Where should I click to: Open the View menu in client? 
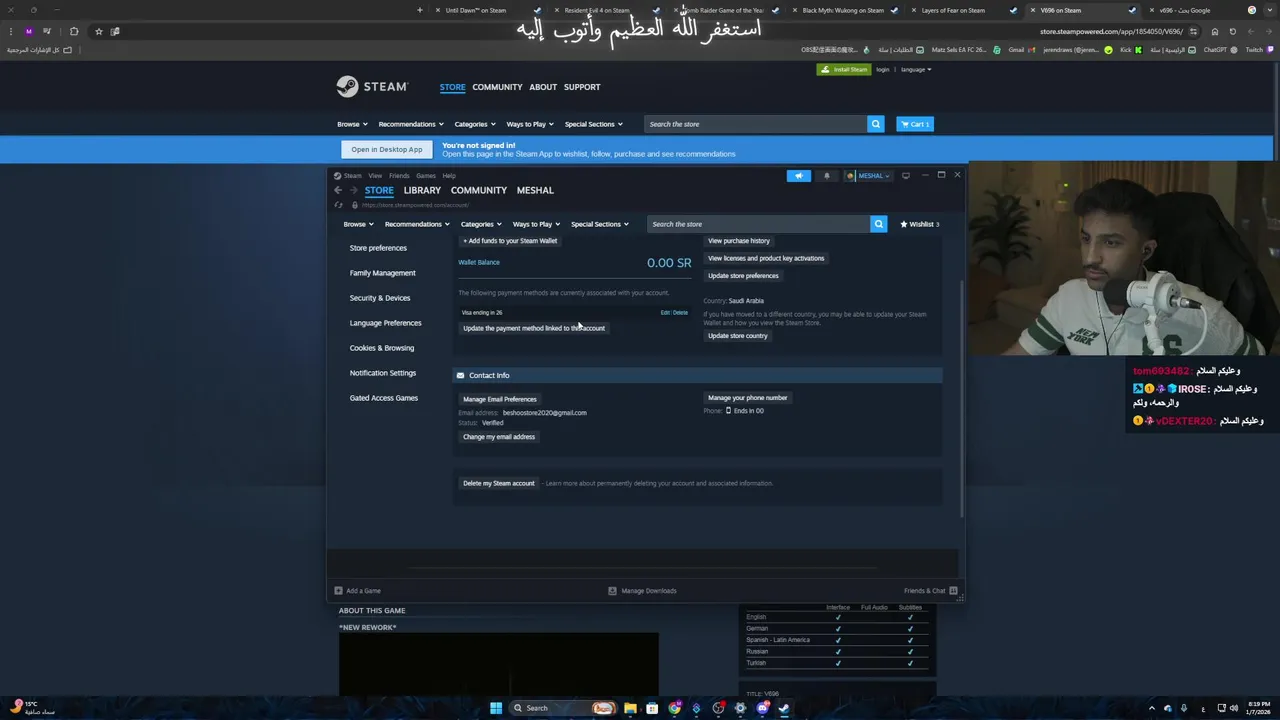375,176
